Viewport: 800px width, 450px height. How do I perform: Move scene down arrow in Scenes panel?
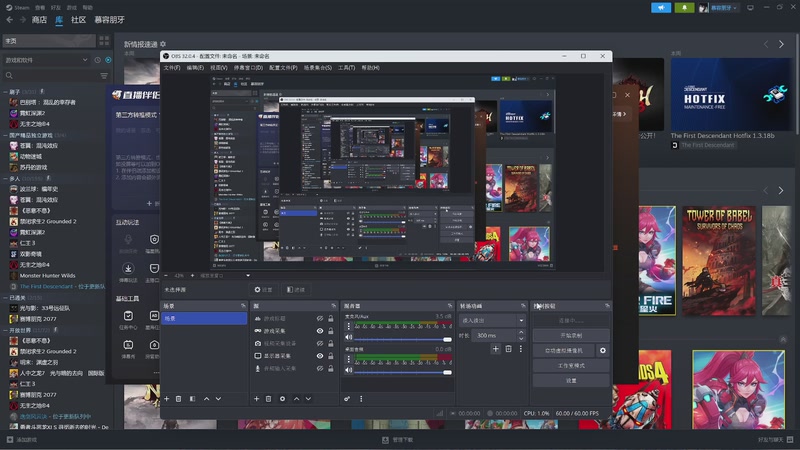(x=218, y=398)
